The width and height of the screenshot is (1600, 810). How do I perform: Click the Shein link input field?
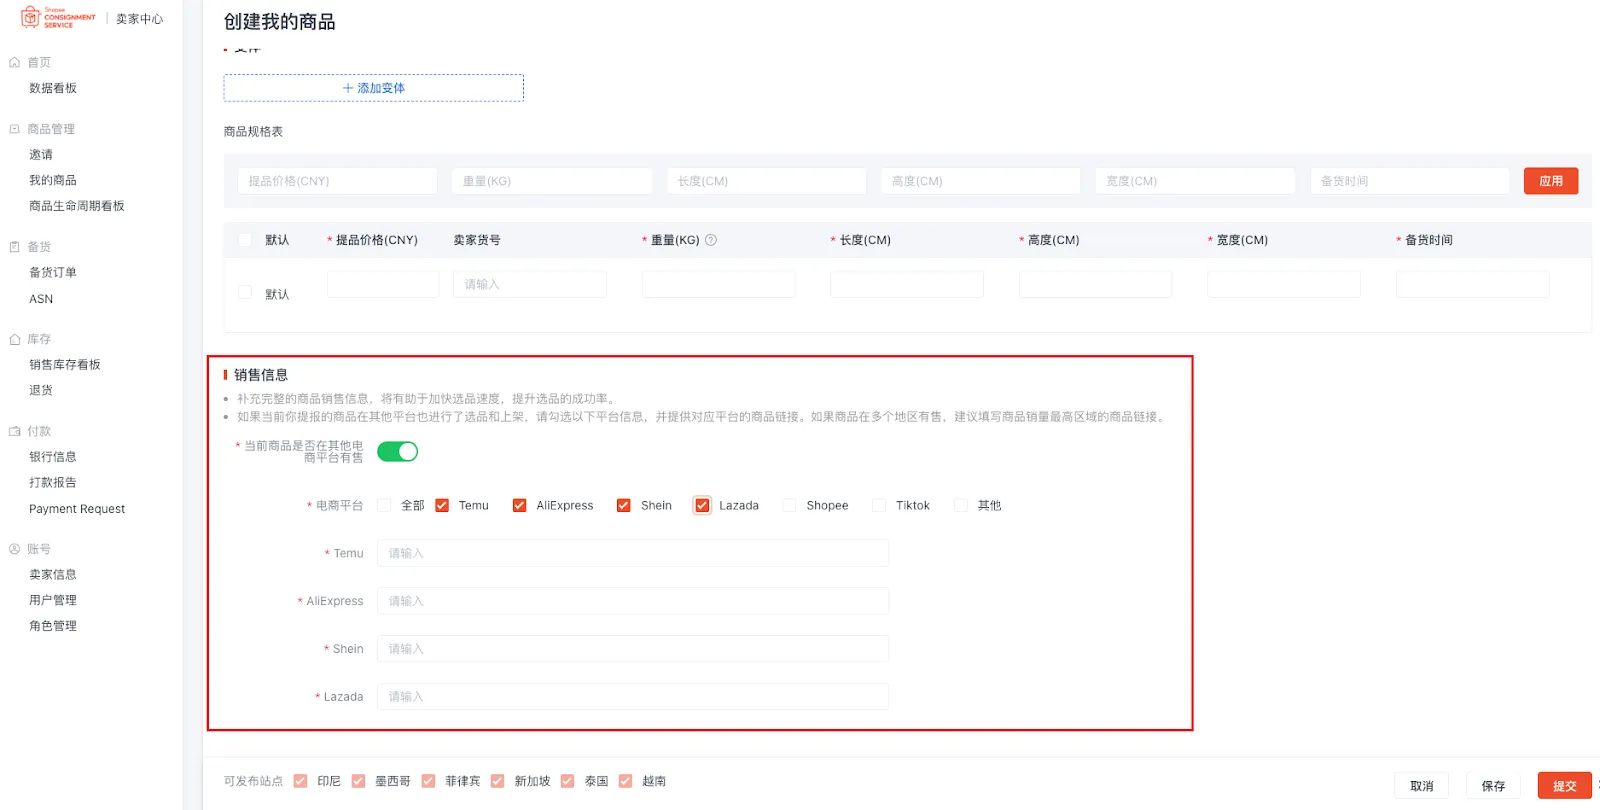pos(633,649)
